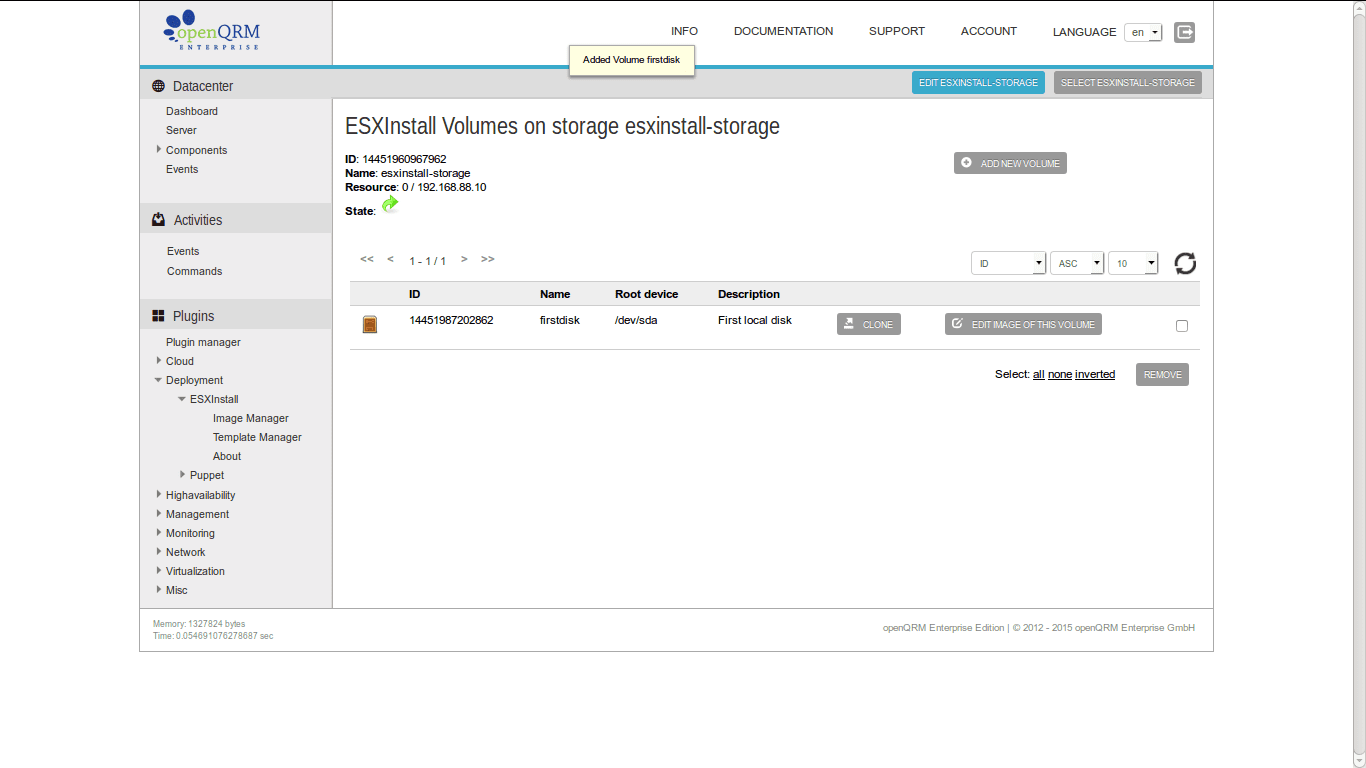1366x768 pixels.
Task: Open ESXInstall About page
Action: pos(227,456)
